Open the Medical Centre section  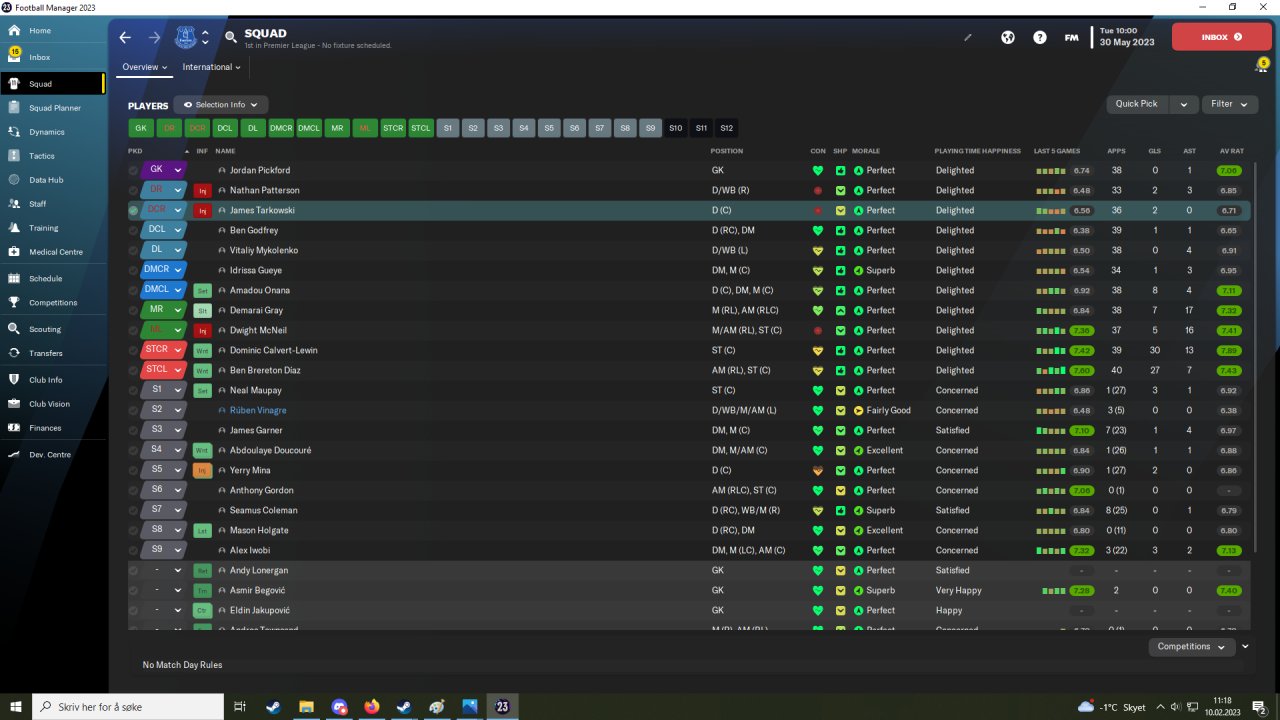(x=55, y=252)
